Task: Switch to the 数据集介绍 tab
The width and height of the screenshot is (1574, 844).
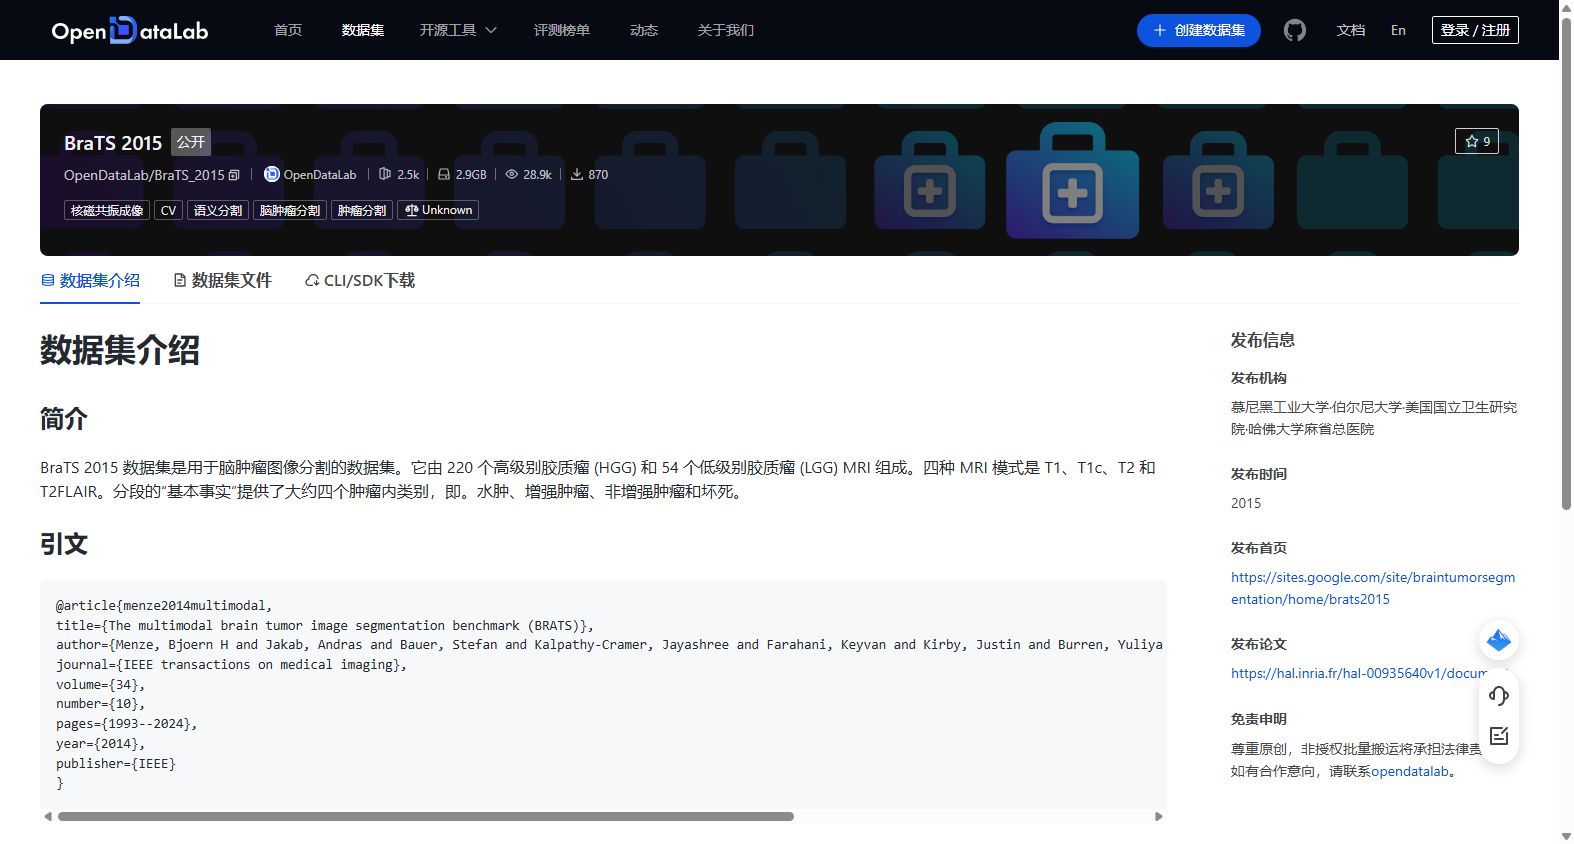Action: coord(90,281)
